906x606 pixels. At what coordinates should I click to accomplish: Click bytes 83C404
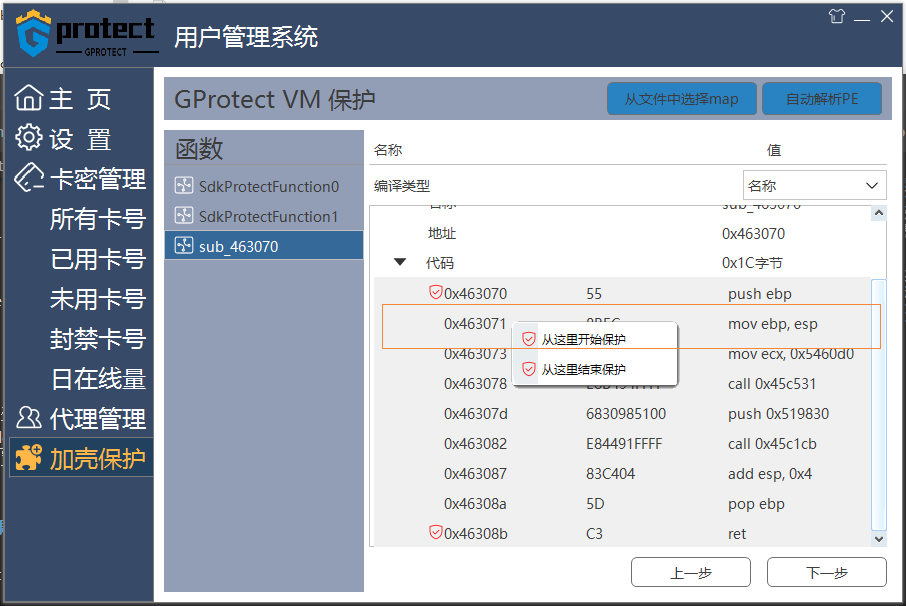(610, 474)
